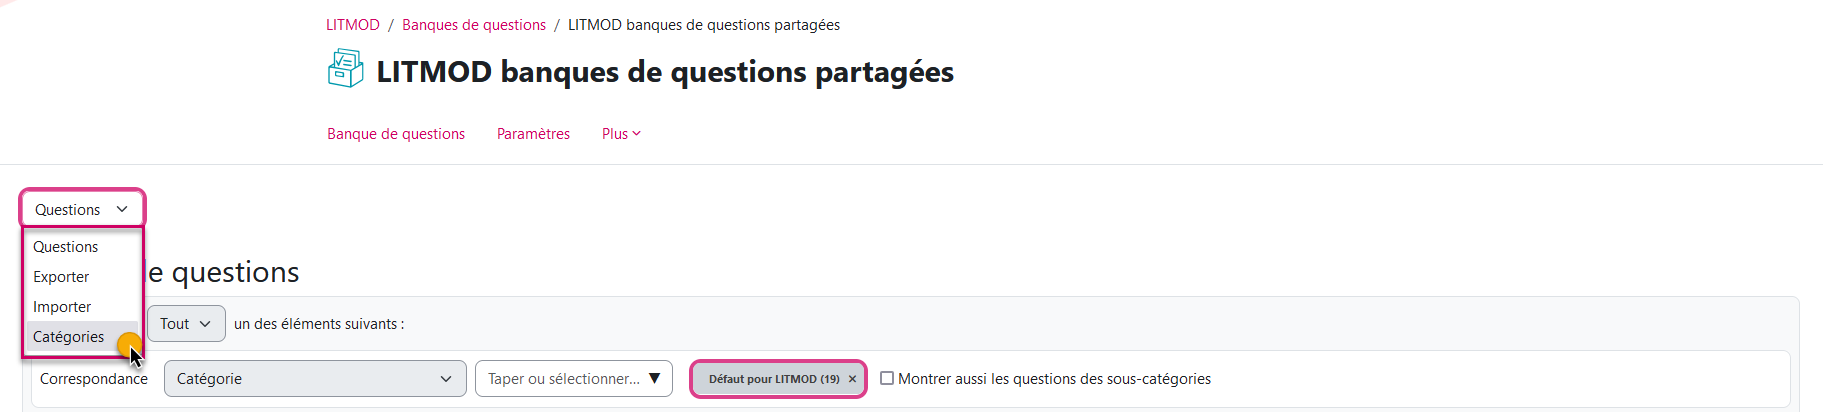Expand the Tout match selector

pyautogui.click(x=186, y=324)
